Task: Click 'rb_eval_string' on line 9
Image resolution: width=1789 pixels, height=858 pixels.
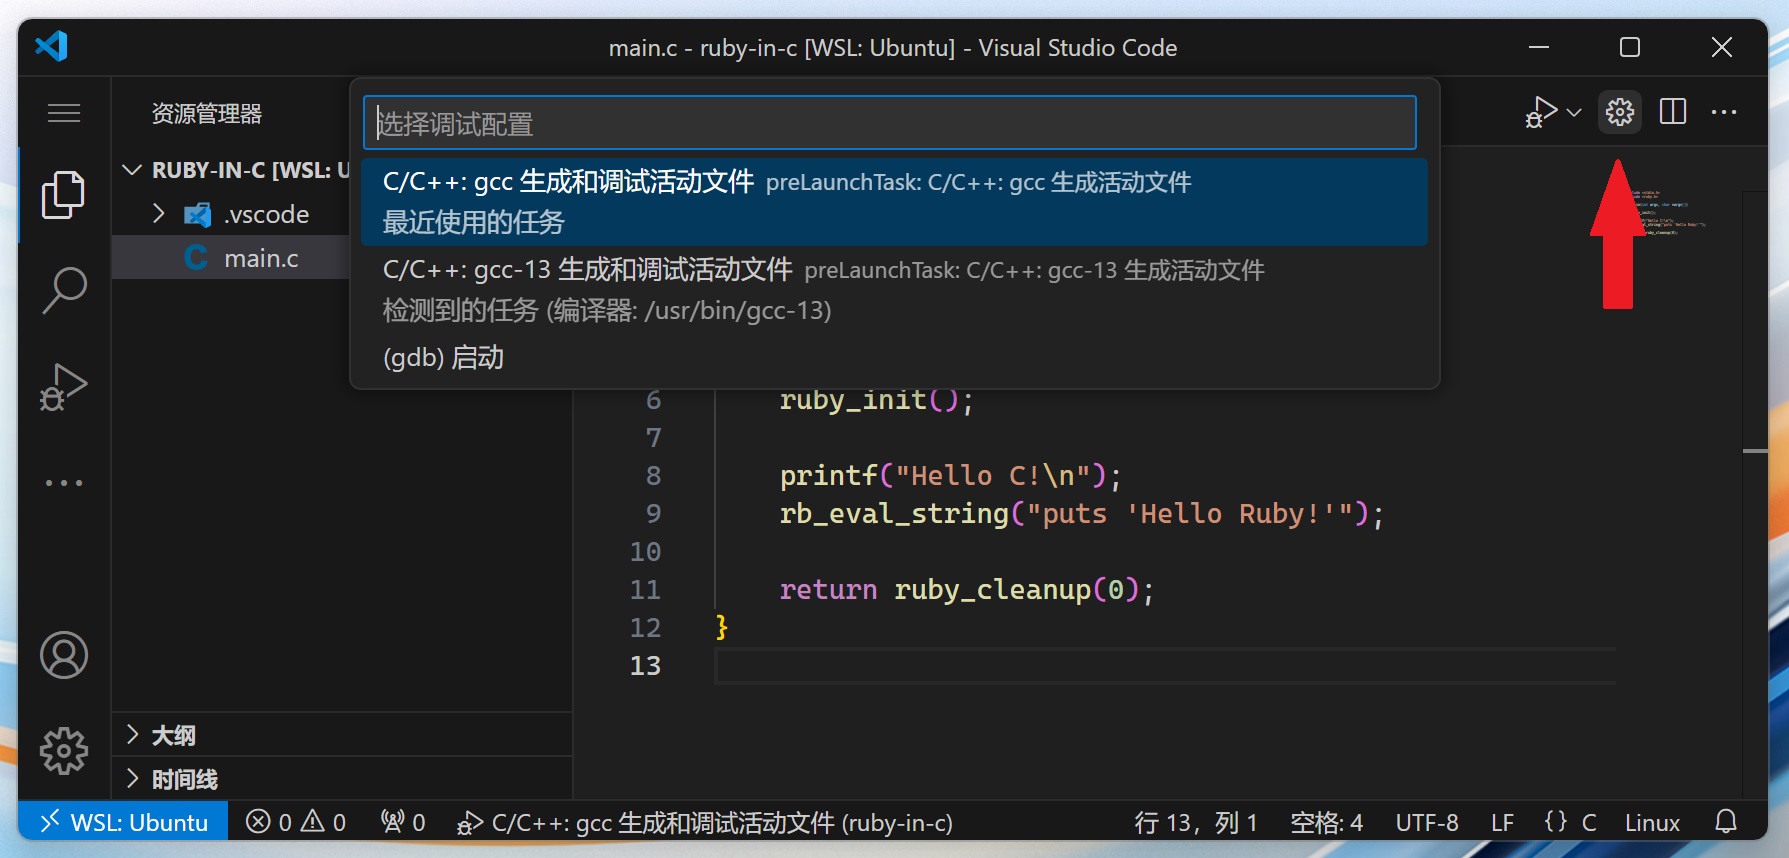Action: click(894, 513)
